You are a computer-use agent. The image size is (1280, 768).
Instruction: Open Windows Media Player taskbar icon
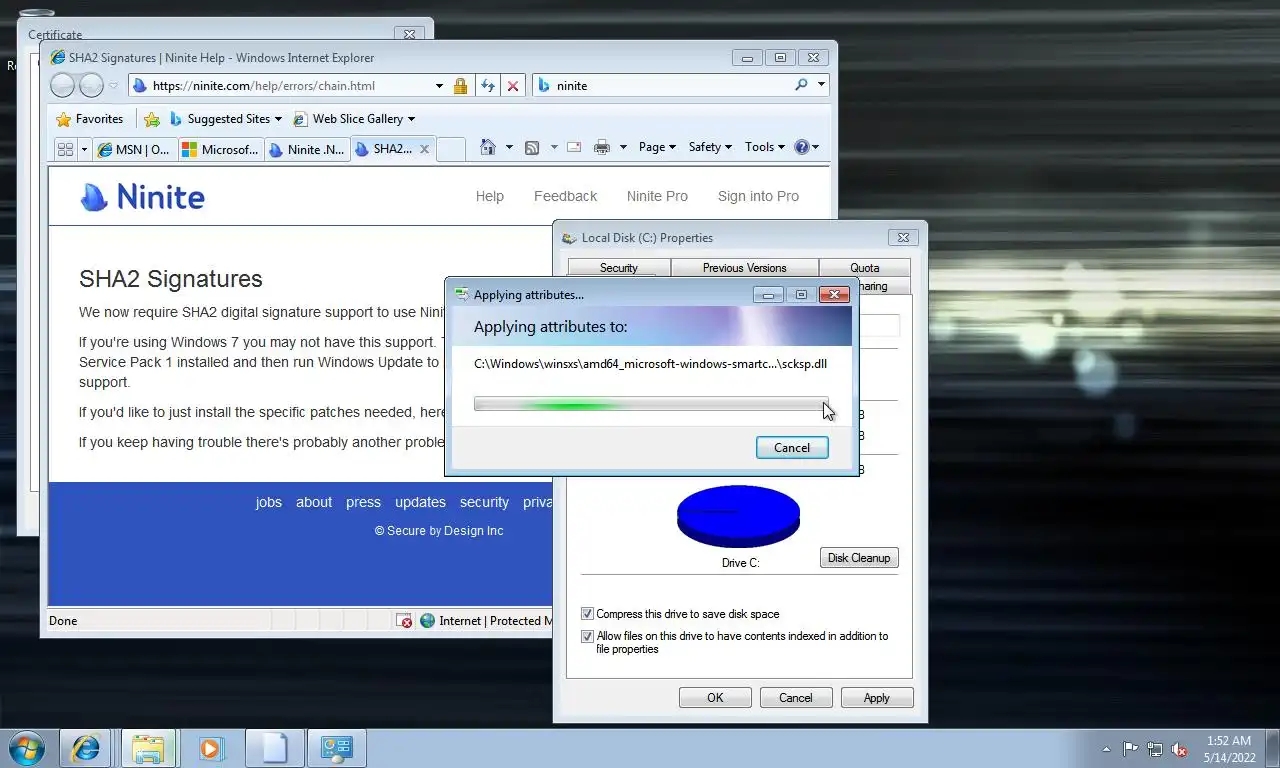tap(211, 748)
